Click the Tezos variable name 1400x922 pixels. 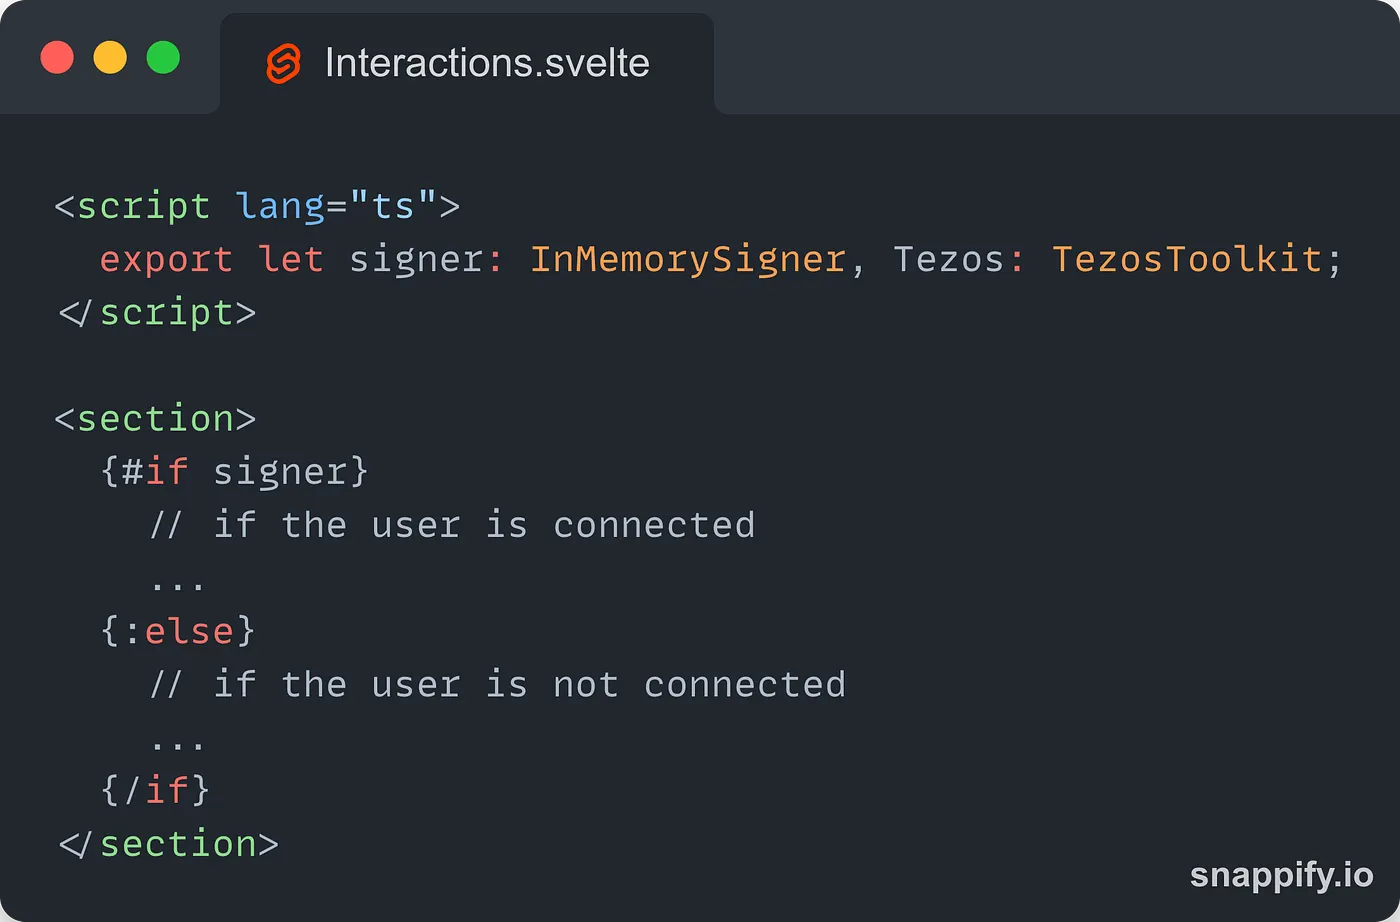point(948,259)
